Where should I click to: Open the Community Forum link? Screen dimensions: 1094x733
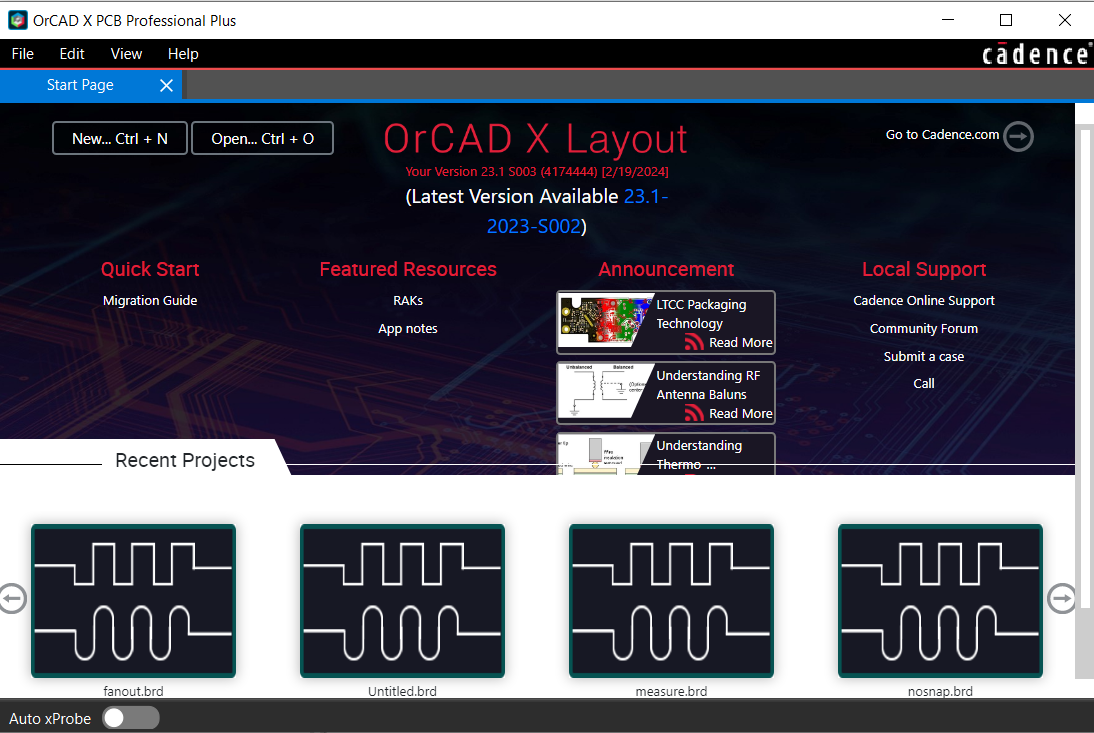pos(924,328)
